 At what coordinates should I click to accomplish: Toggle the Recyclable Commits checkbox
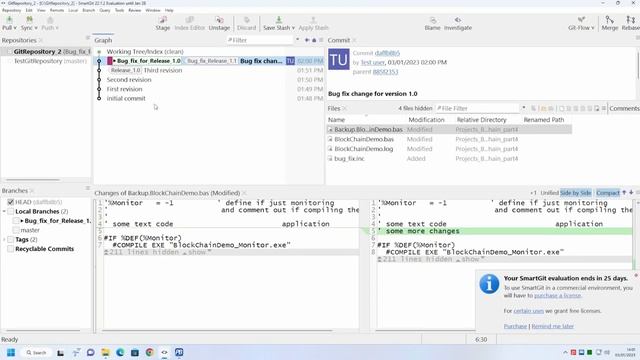tap(11, 249)
